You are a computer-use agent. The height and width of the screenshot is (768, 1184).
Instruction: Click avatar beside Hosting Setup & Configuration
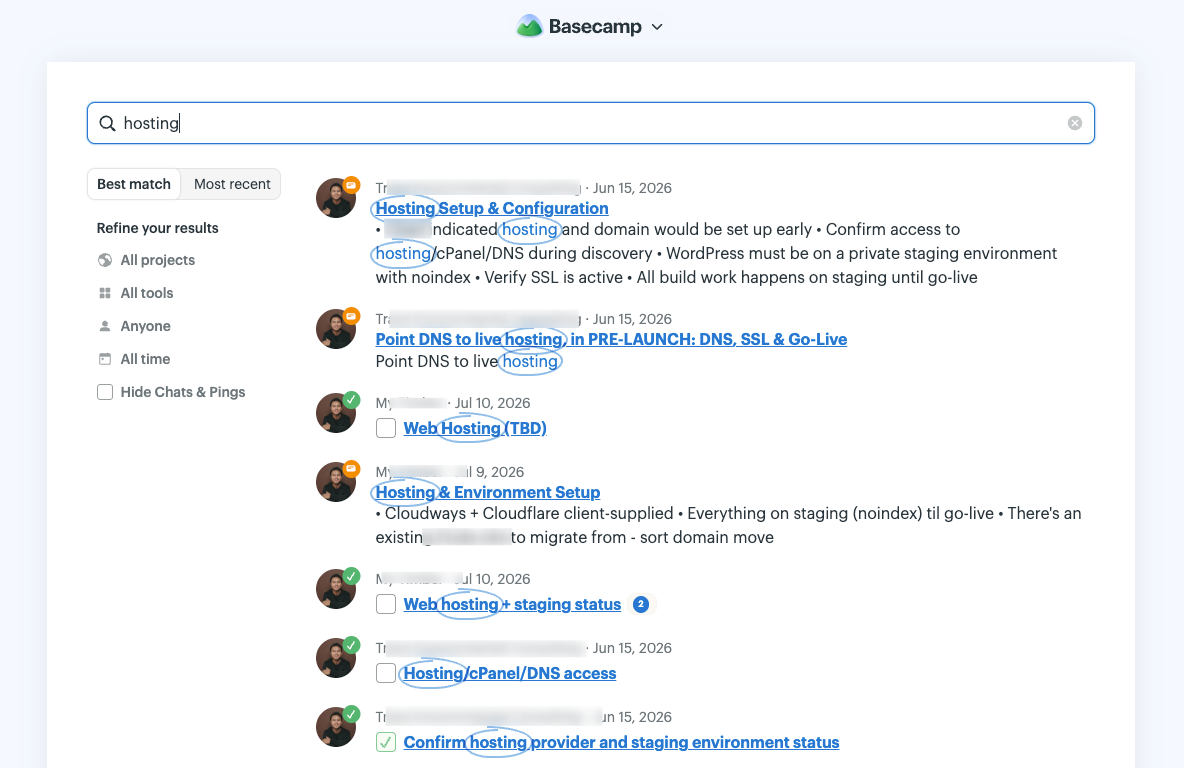coord(336,199)
